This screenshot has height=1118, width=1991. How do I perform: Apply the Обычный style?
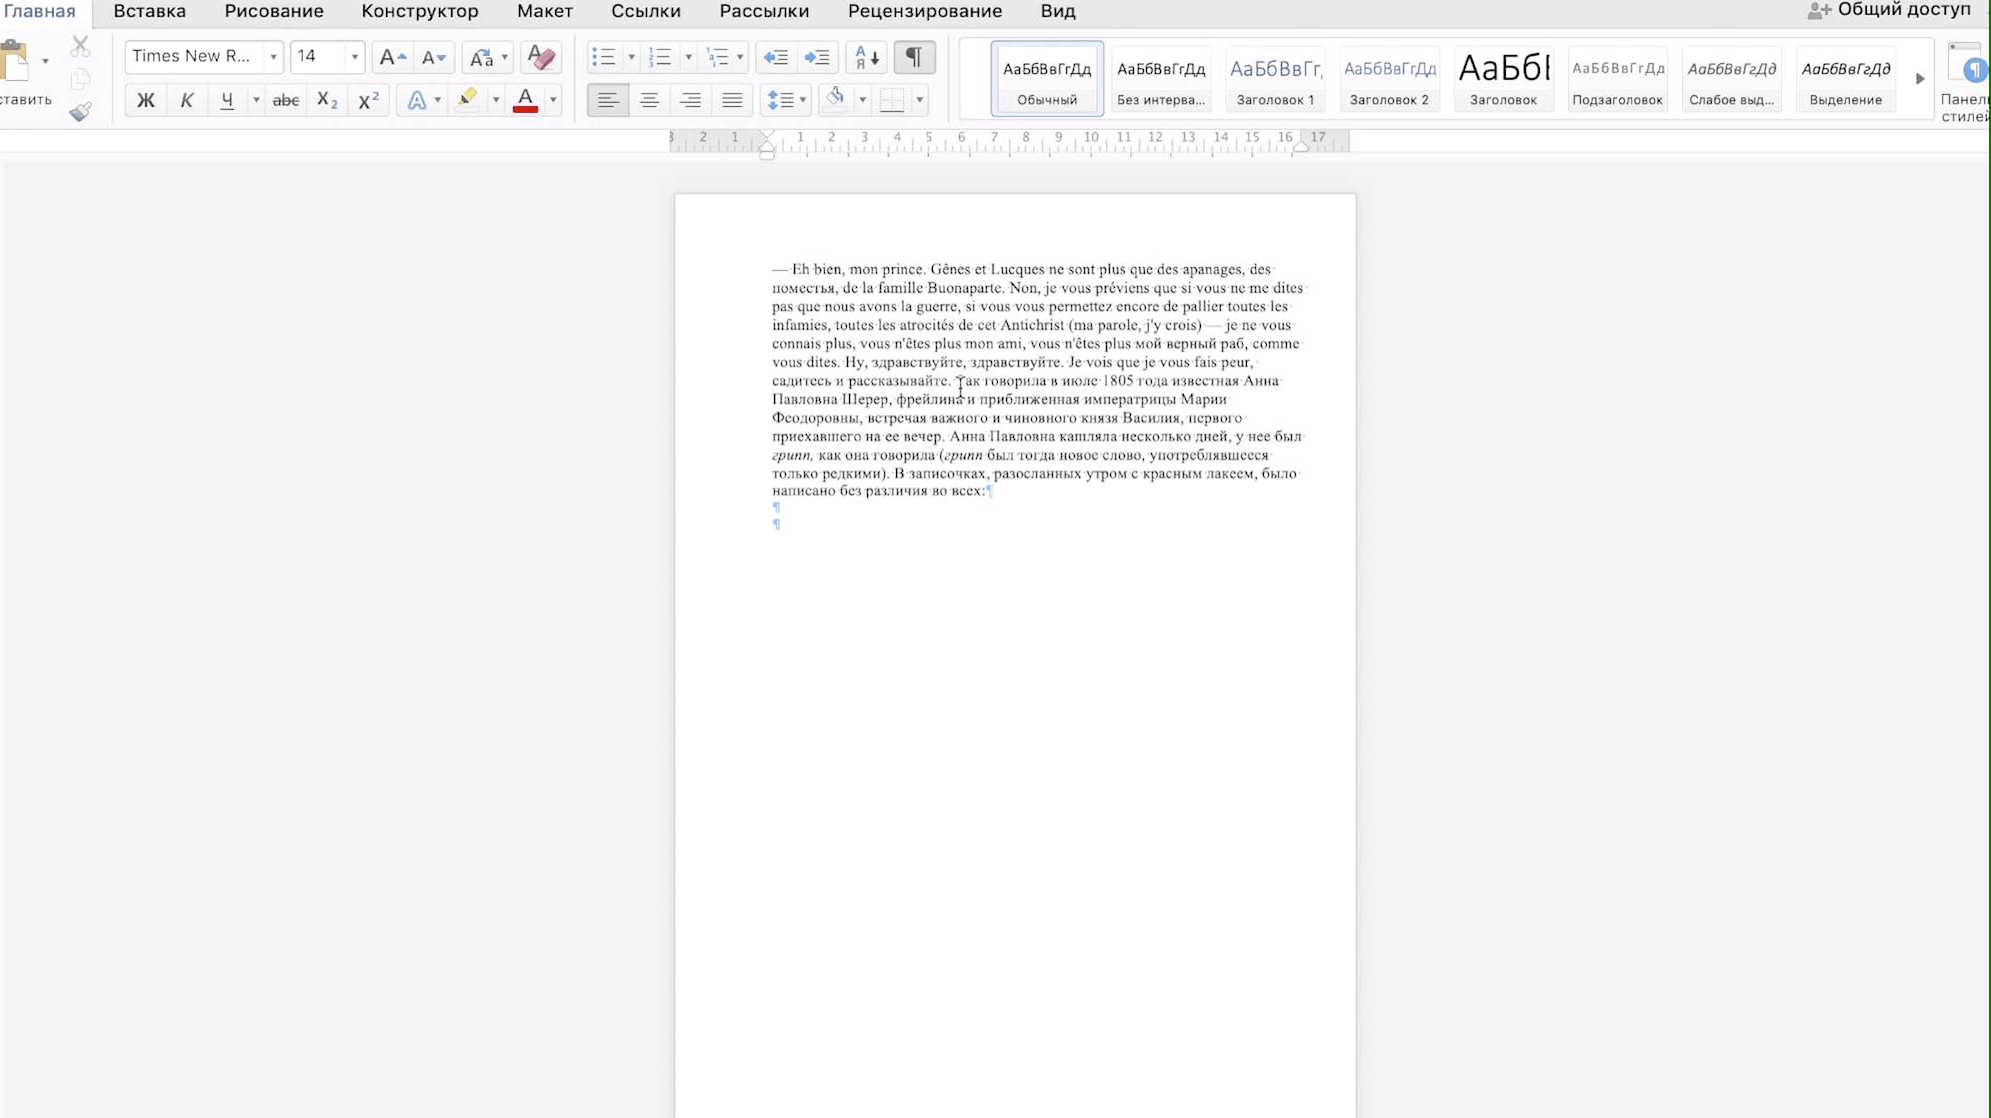pos(1047,78)
